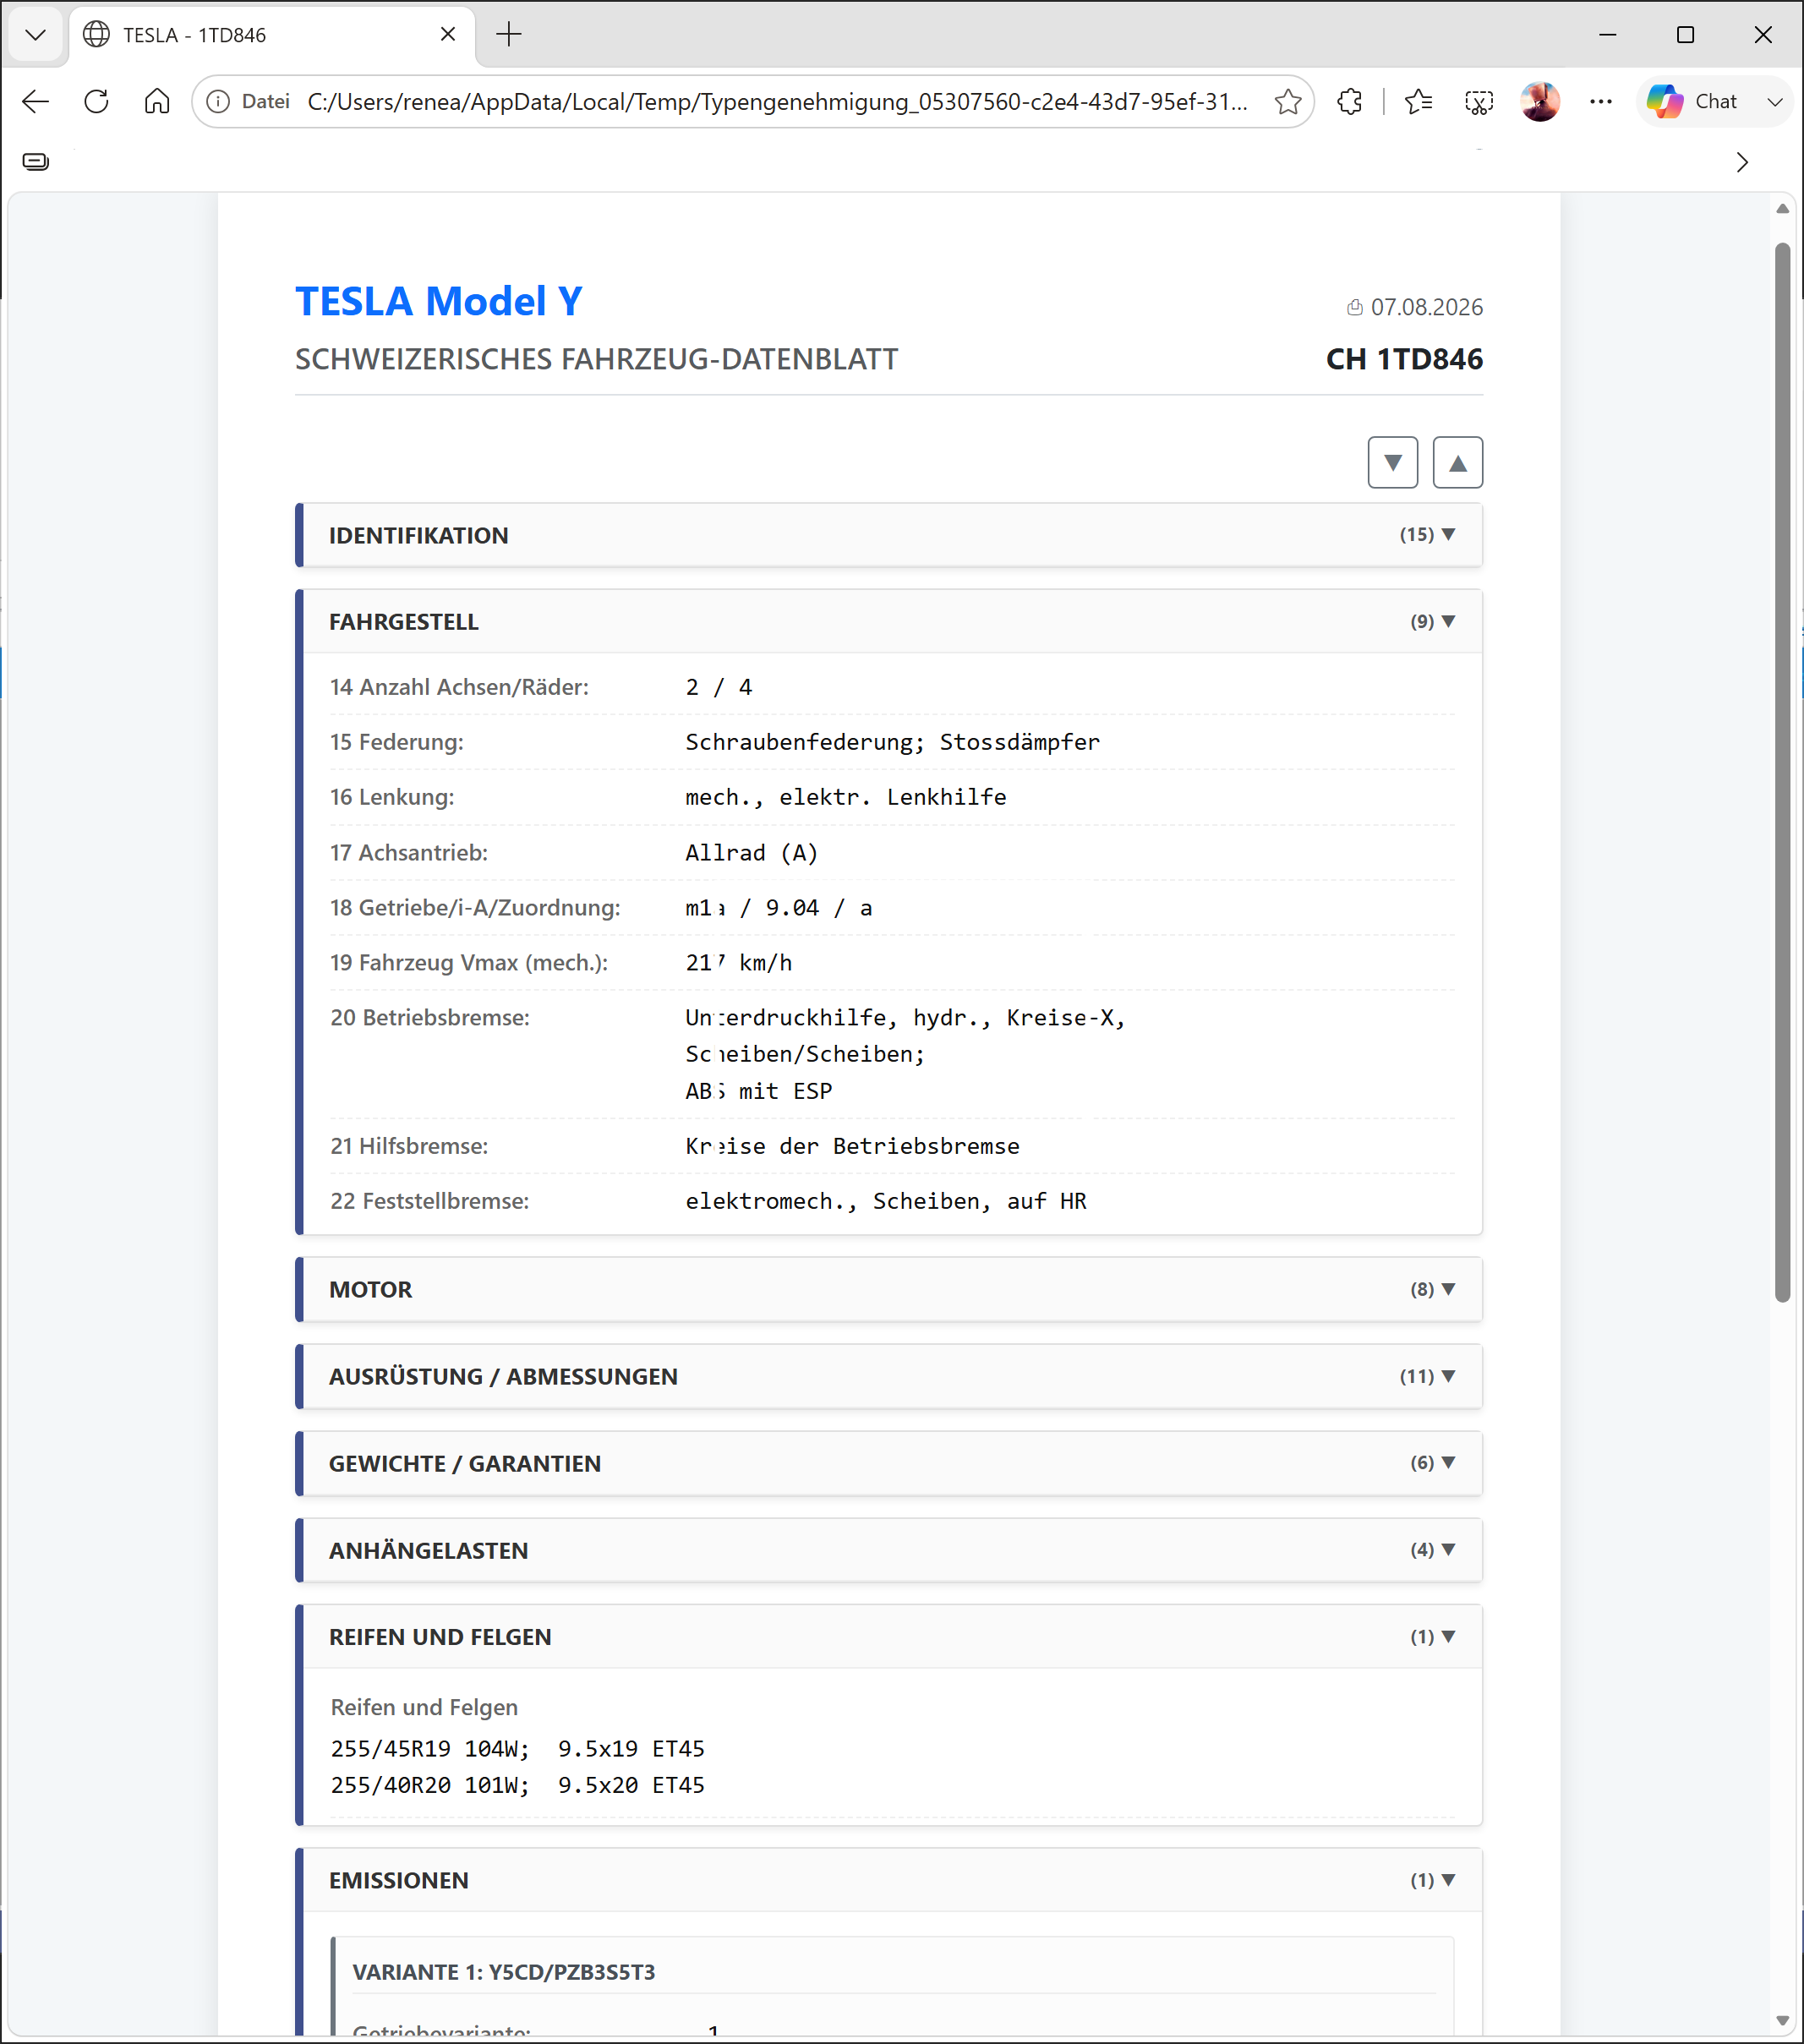Open a new tab with the plus button
Screen dimensions: 1804x2044
(x=509, y=35)
